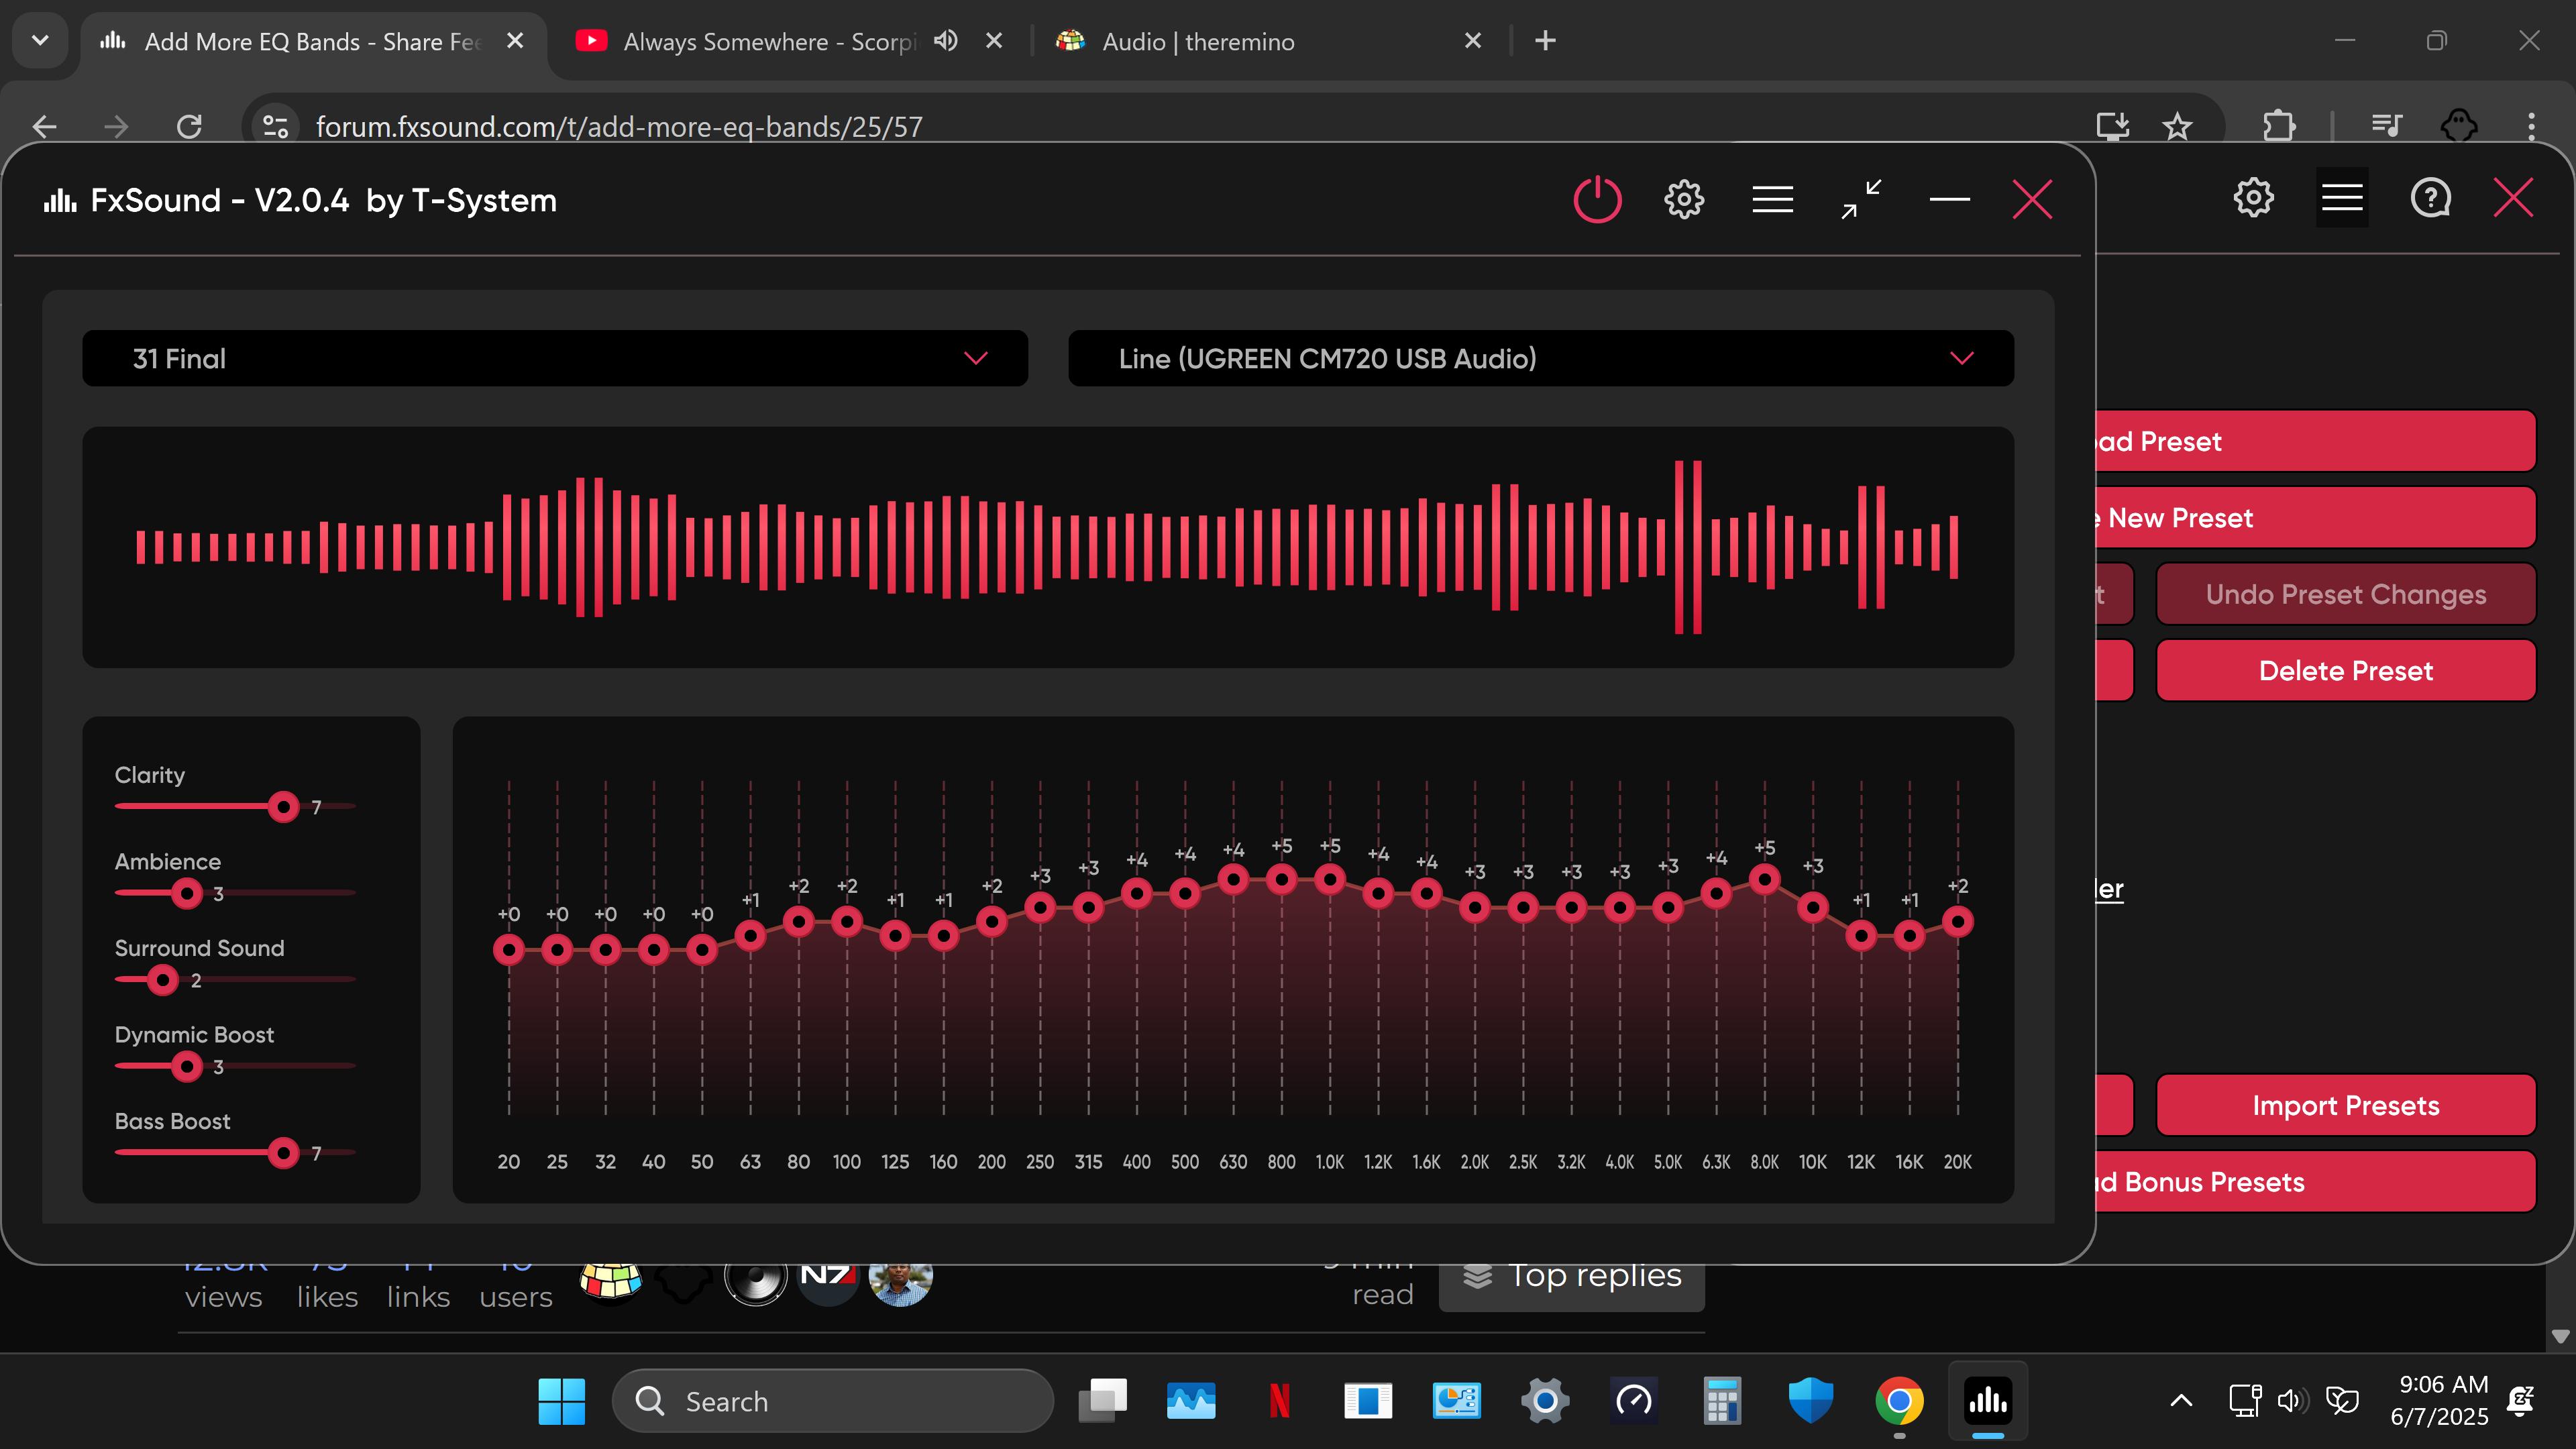Select the 8.0K EQ band handle
Image resolution: width=2576 pixels, height=1449 pixels.
click(x=1765, y=879)
